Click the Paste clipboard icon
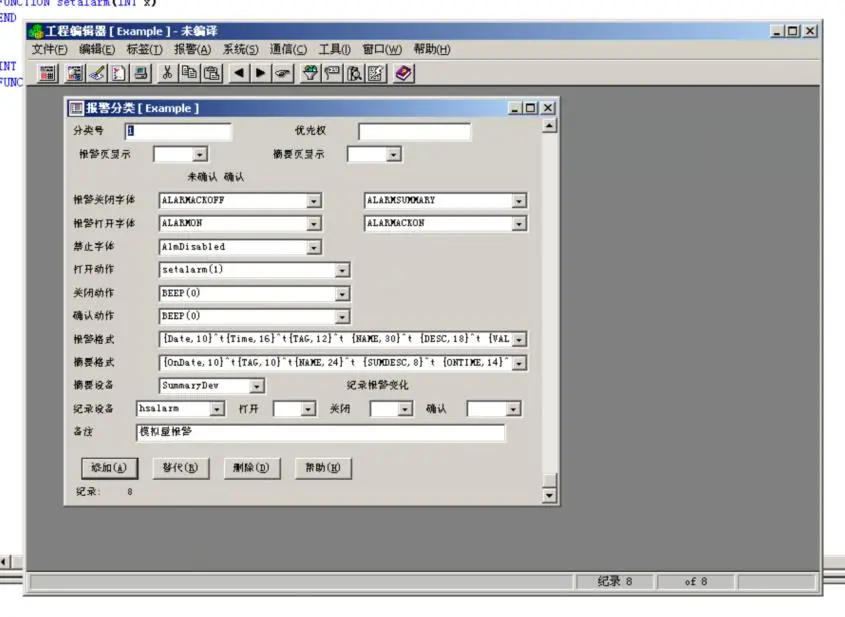 212,73
